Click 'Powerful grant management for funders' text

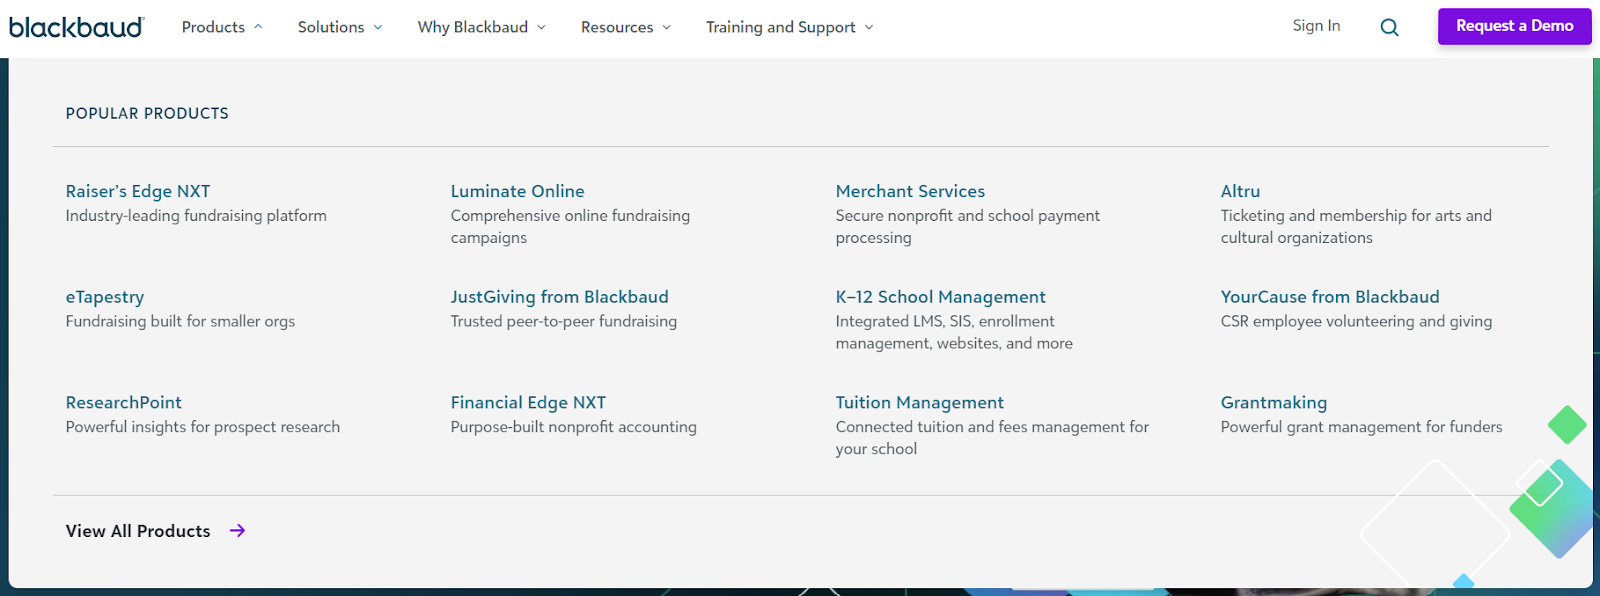coord(1361,427)
